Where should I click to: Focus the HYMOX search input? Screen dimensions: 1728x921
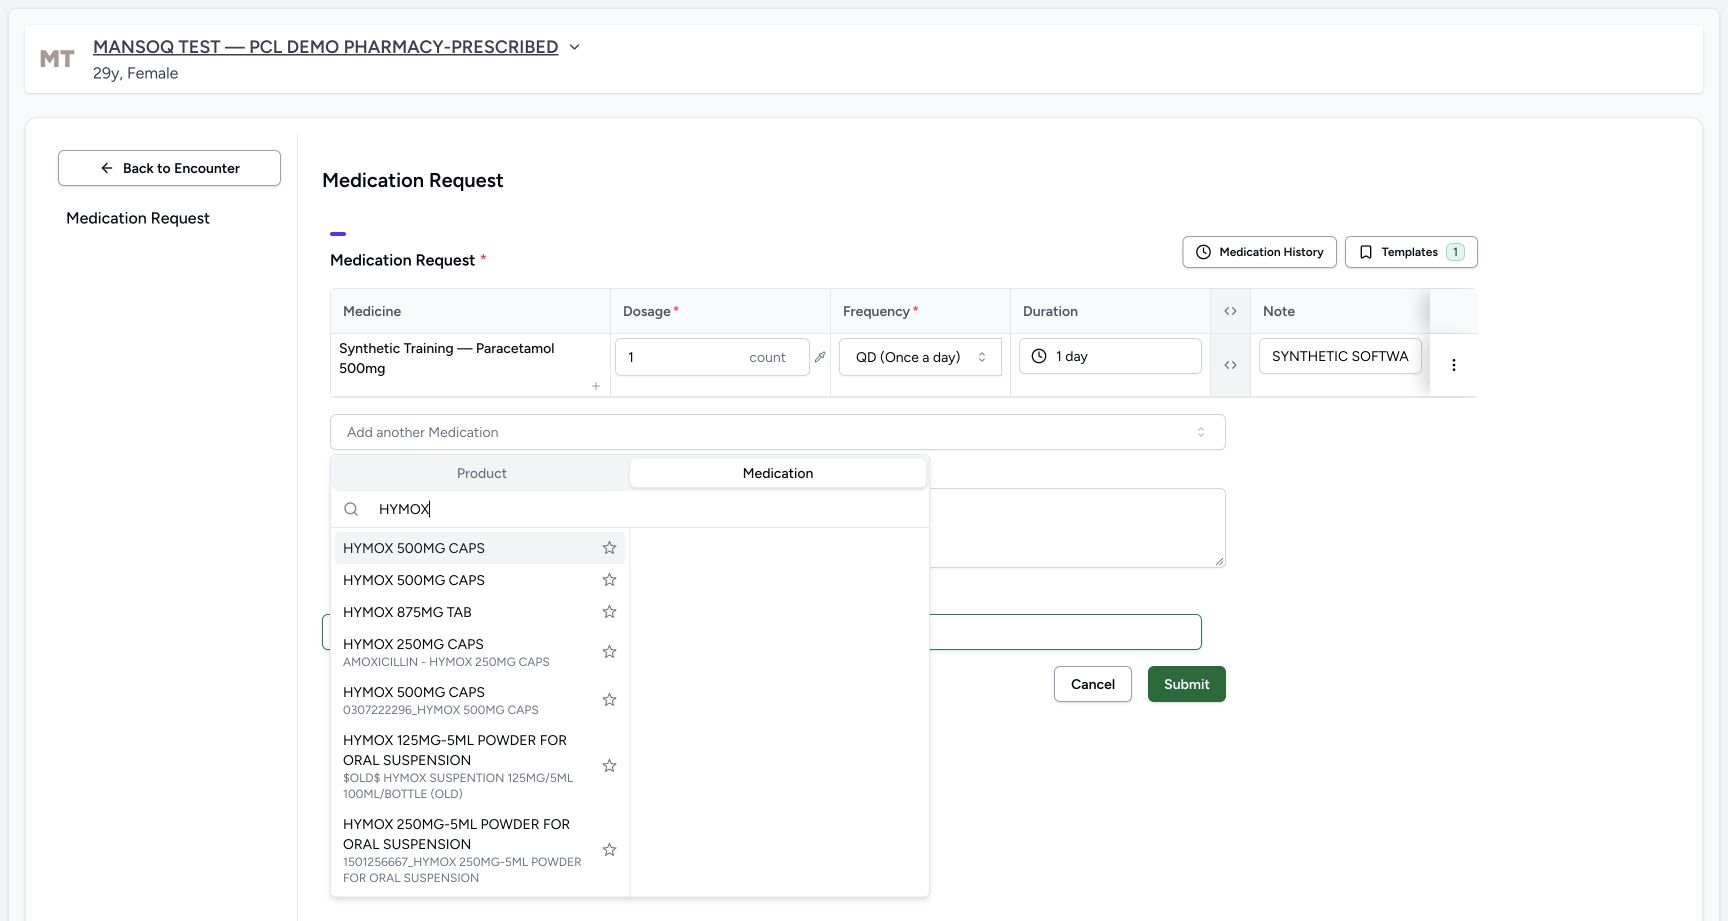coord(650,509)
